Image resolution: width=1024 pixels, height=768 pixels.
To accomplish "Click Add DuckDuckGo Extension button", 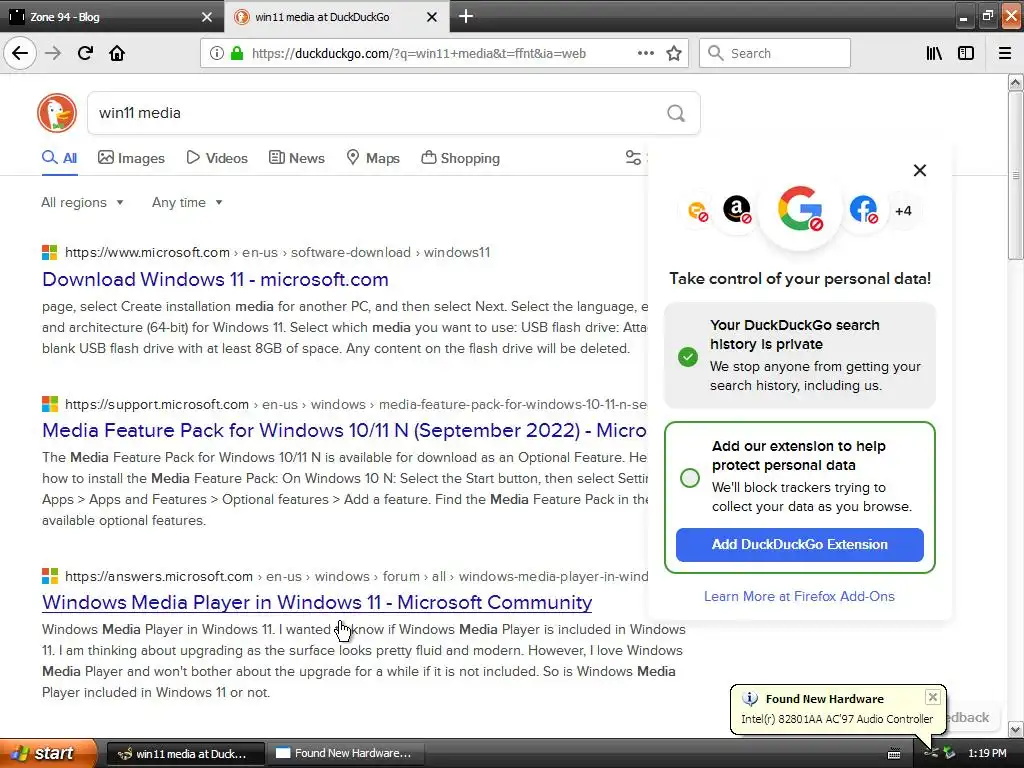I will 799,545.
